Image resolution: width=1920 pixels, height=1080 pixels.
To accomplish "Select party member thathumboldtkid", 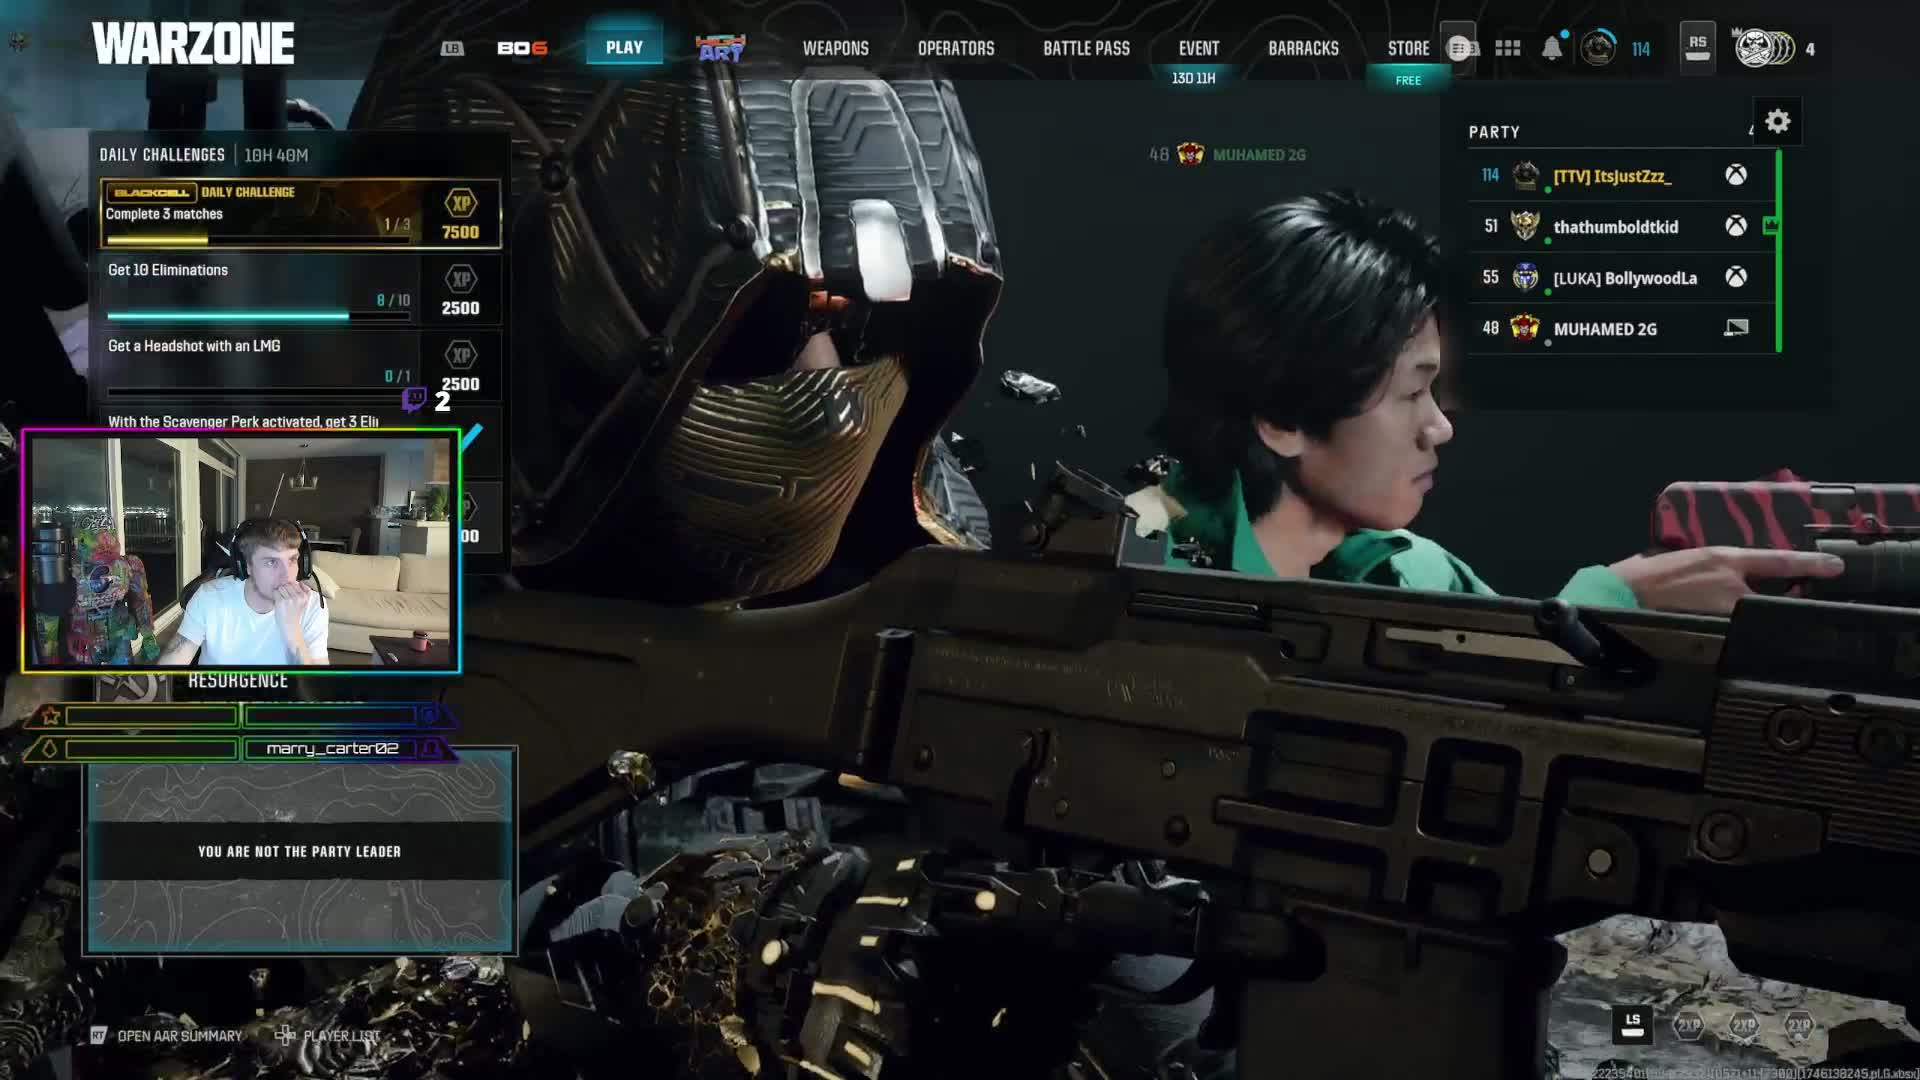I will click(x=1622, y=227).
